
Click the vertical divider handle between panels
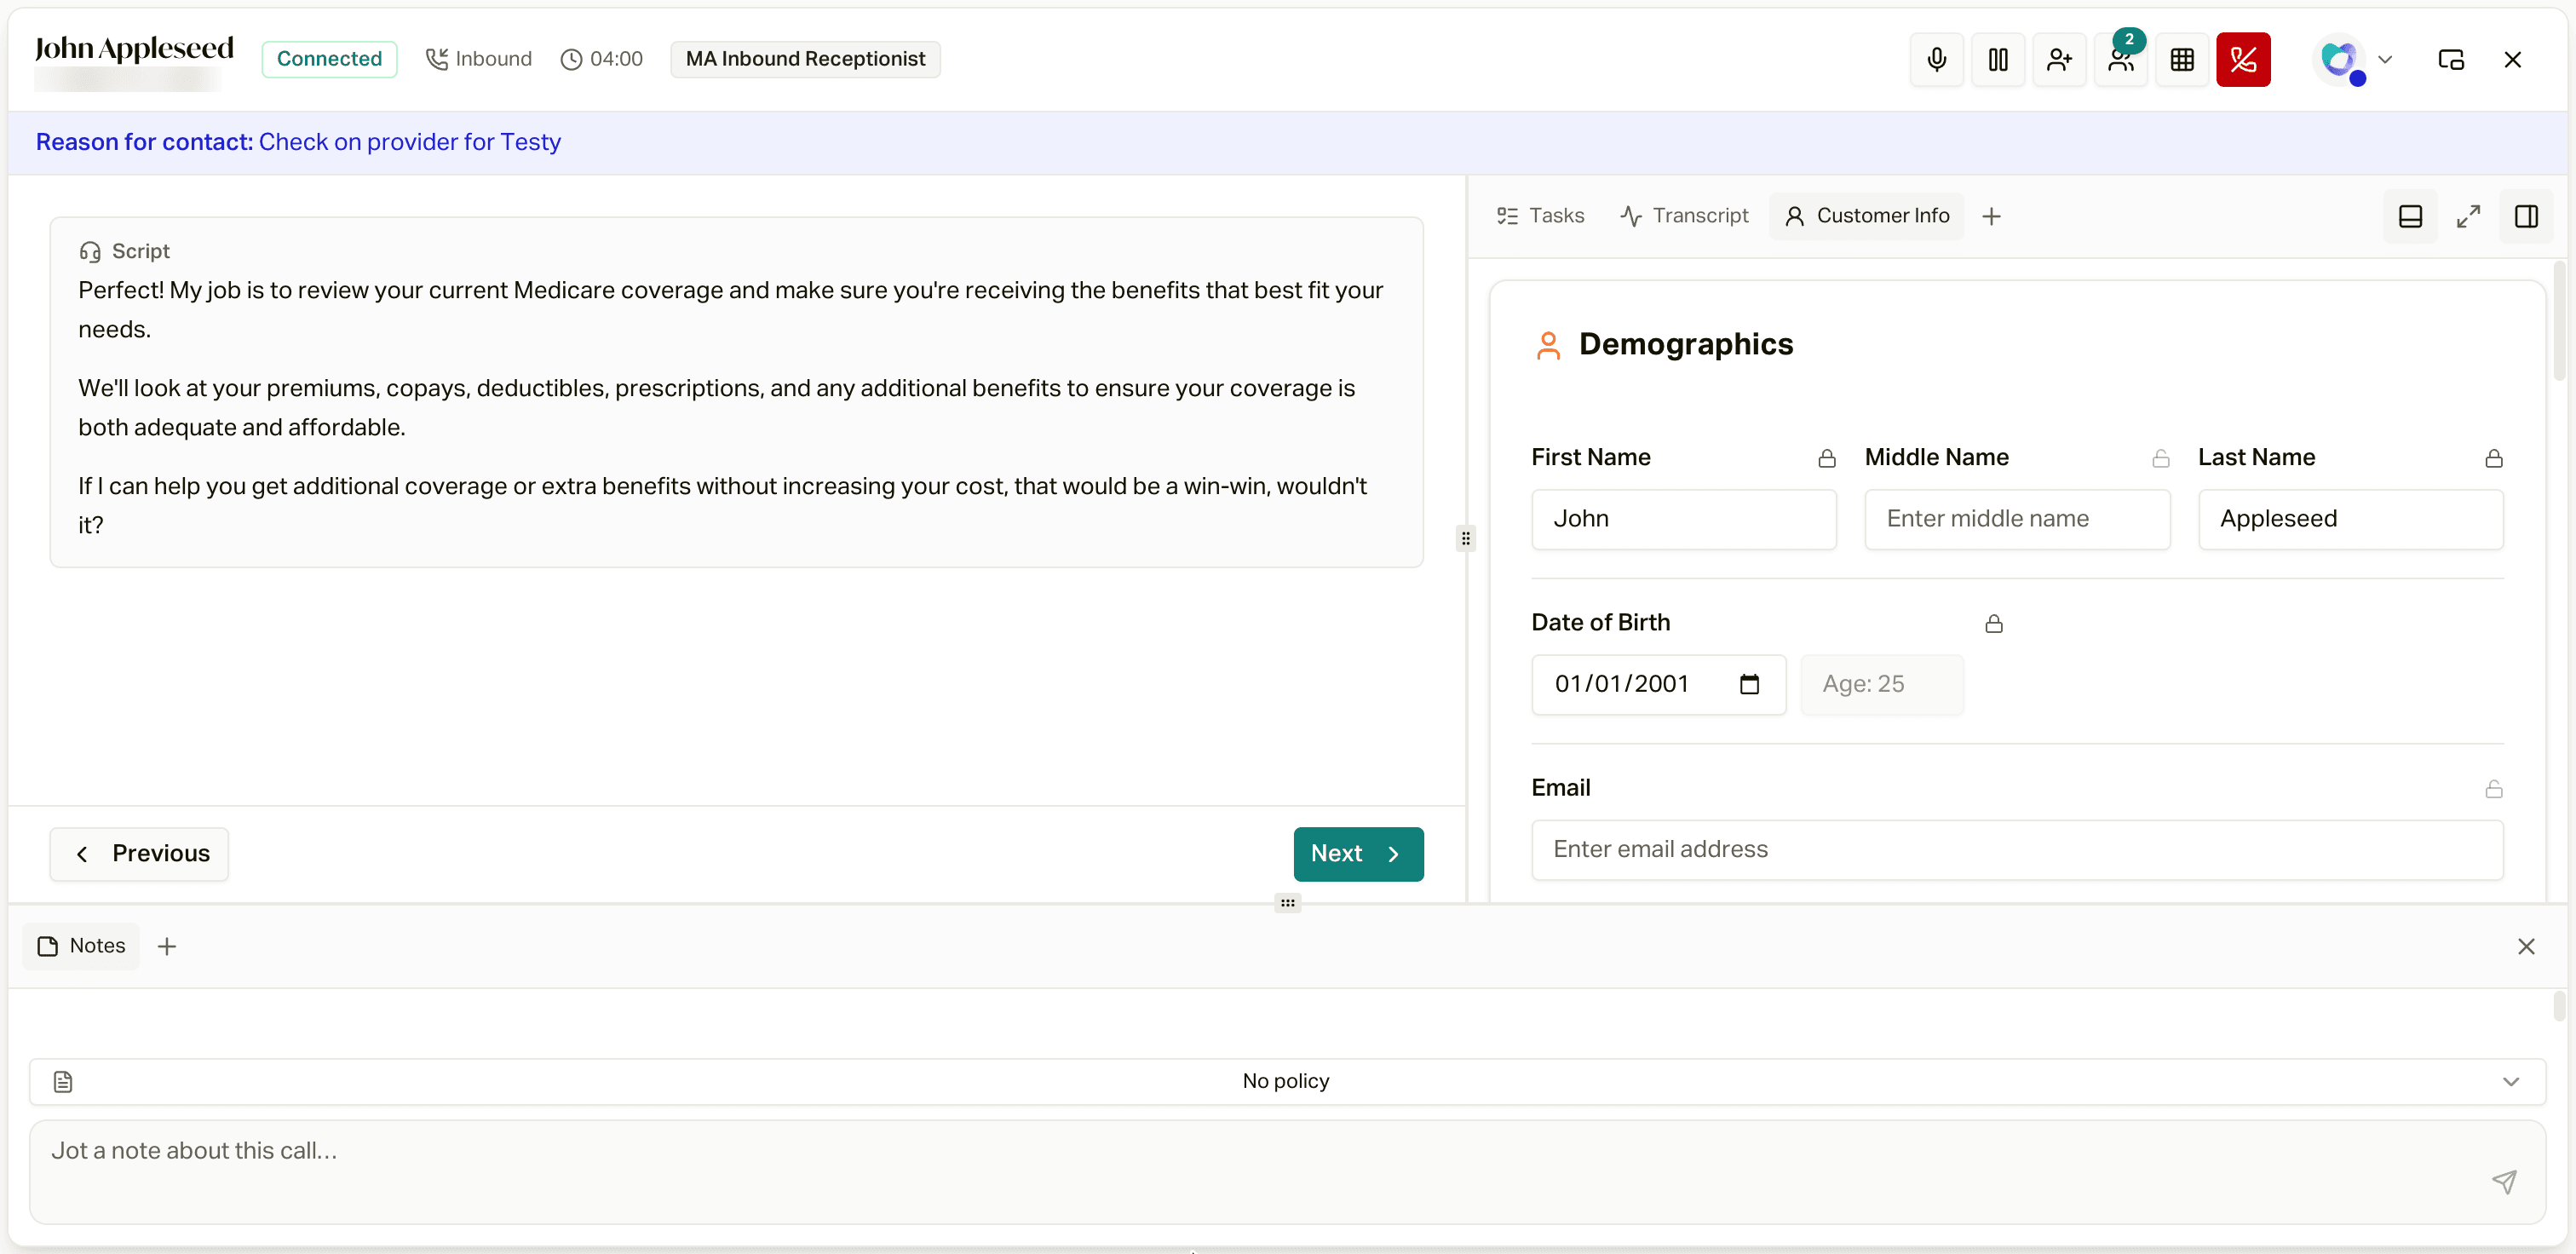[1465, 539]
